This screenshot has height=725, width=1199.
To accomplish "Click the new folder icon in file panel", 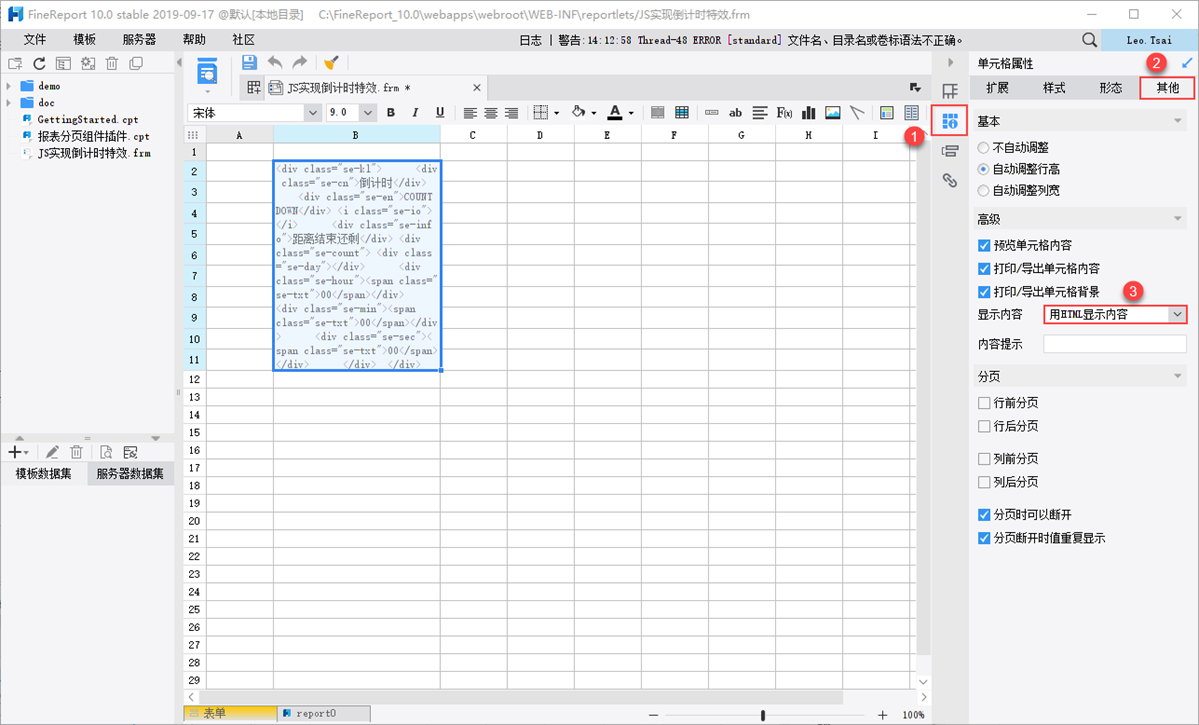I will click(15, 63).
